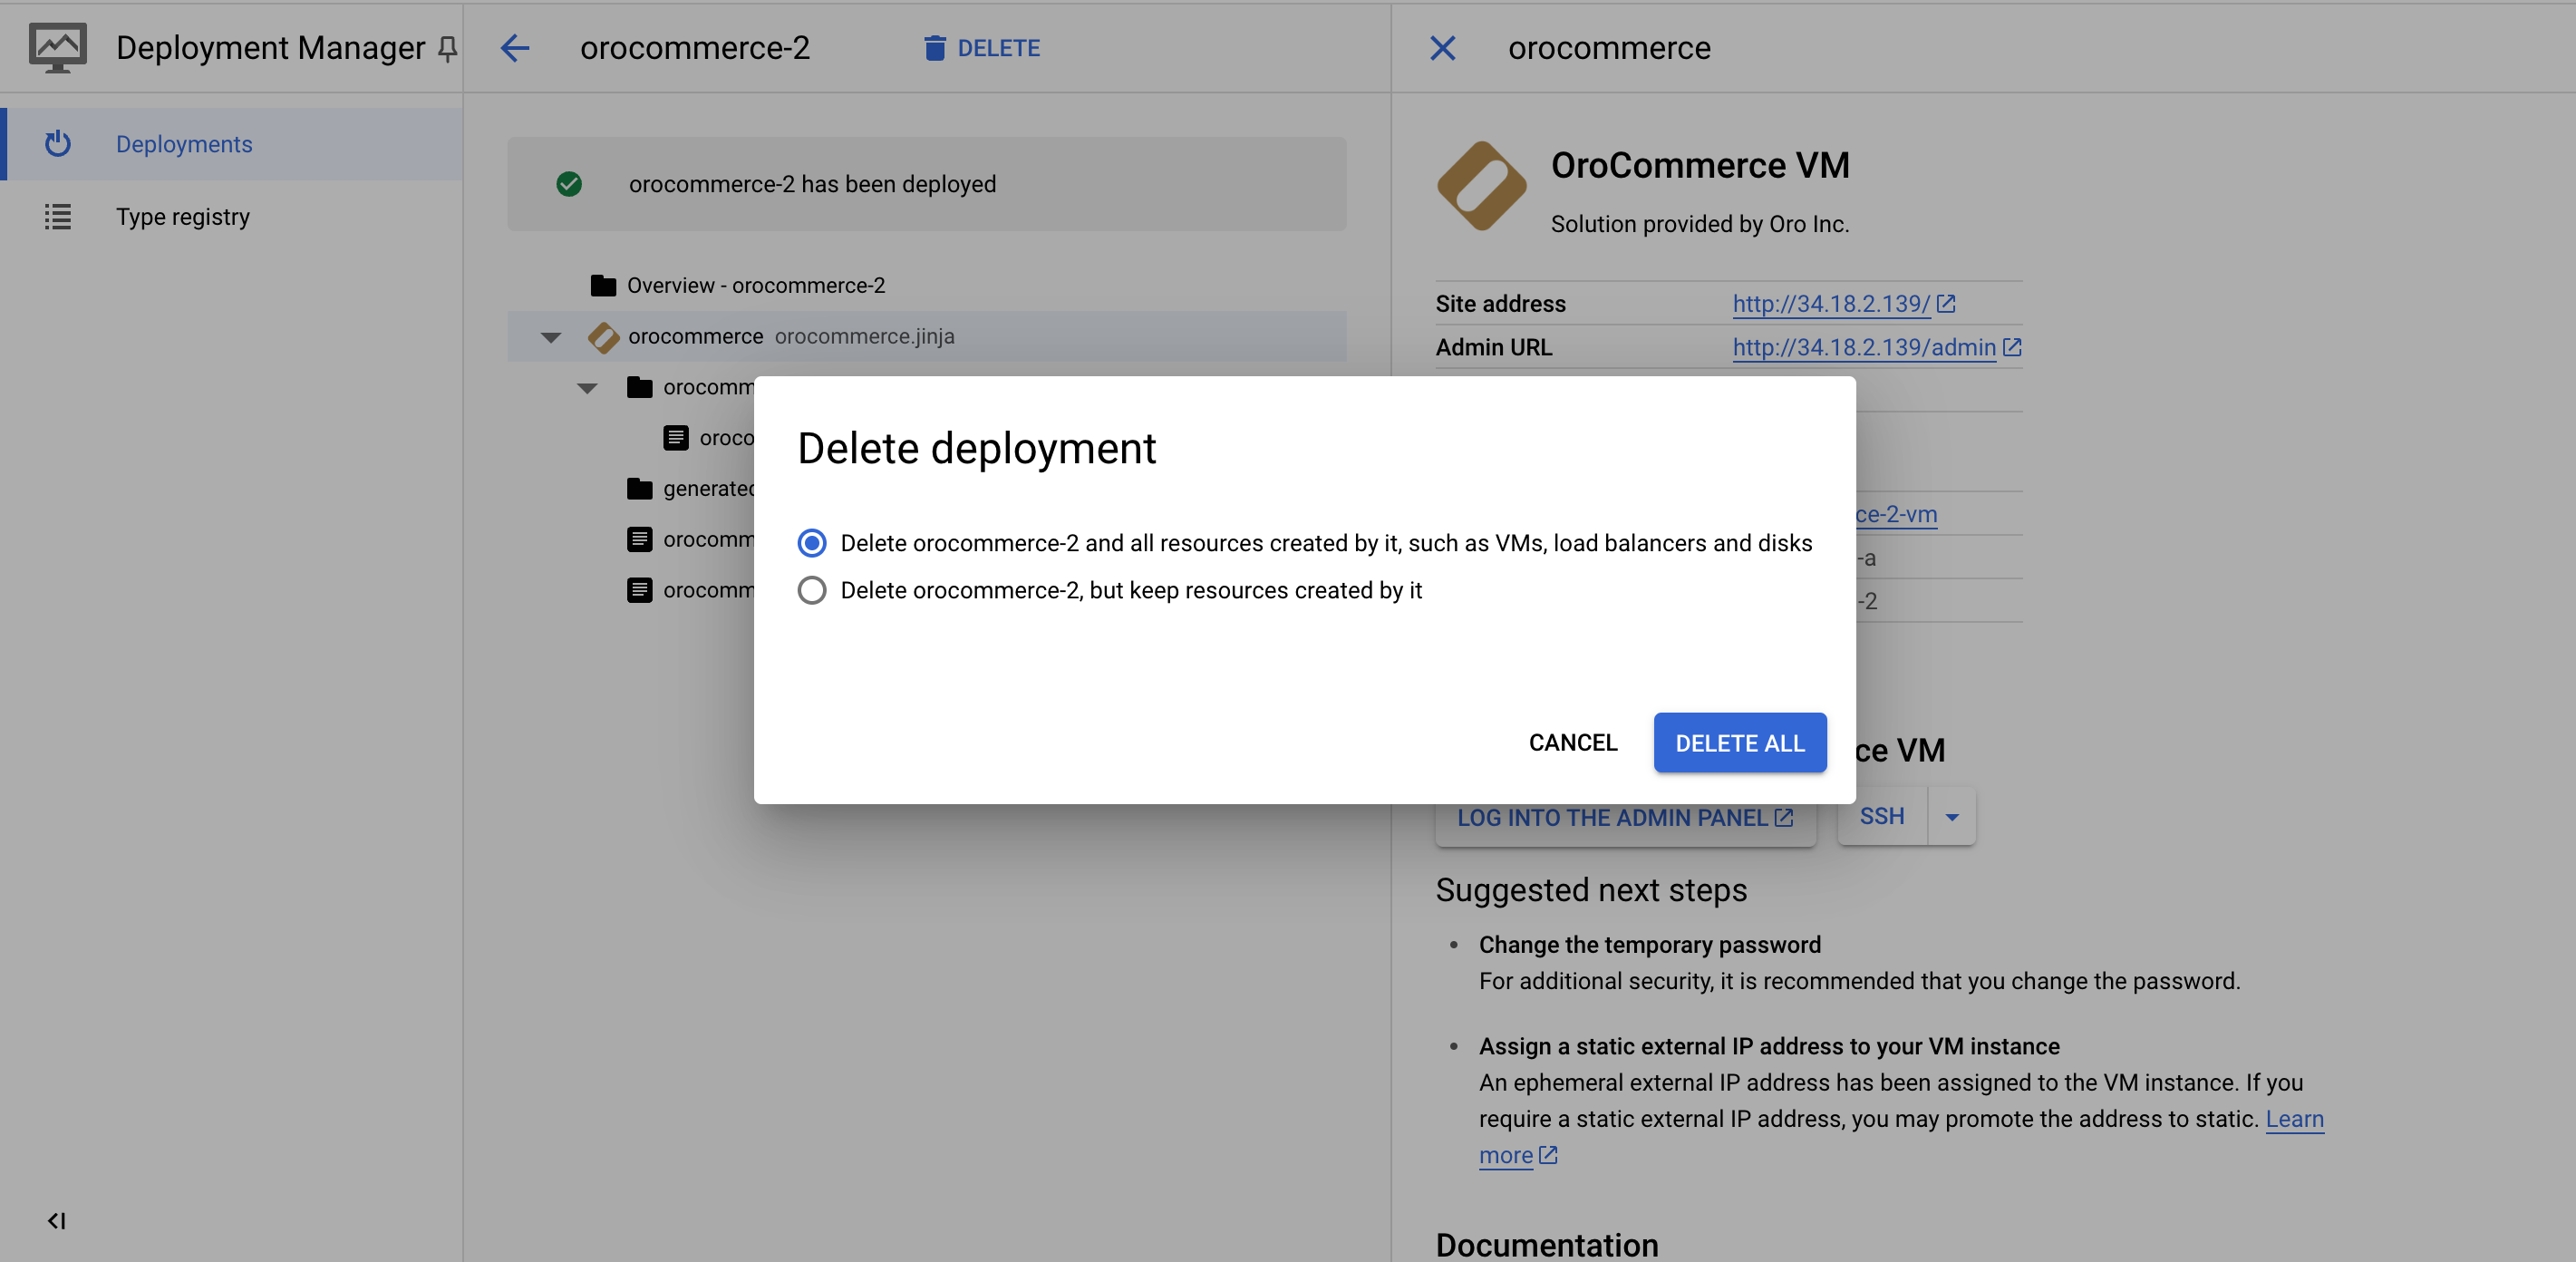Open the Admin URL link

click(1864, 347)
